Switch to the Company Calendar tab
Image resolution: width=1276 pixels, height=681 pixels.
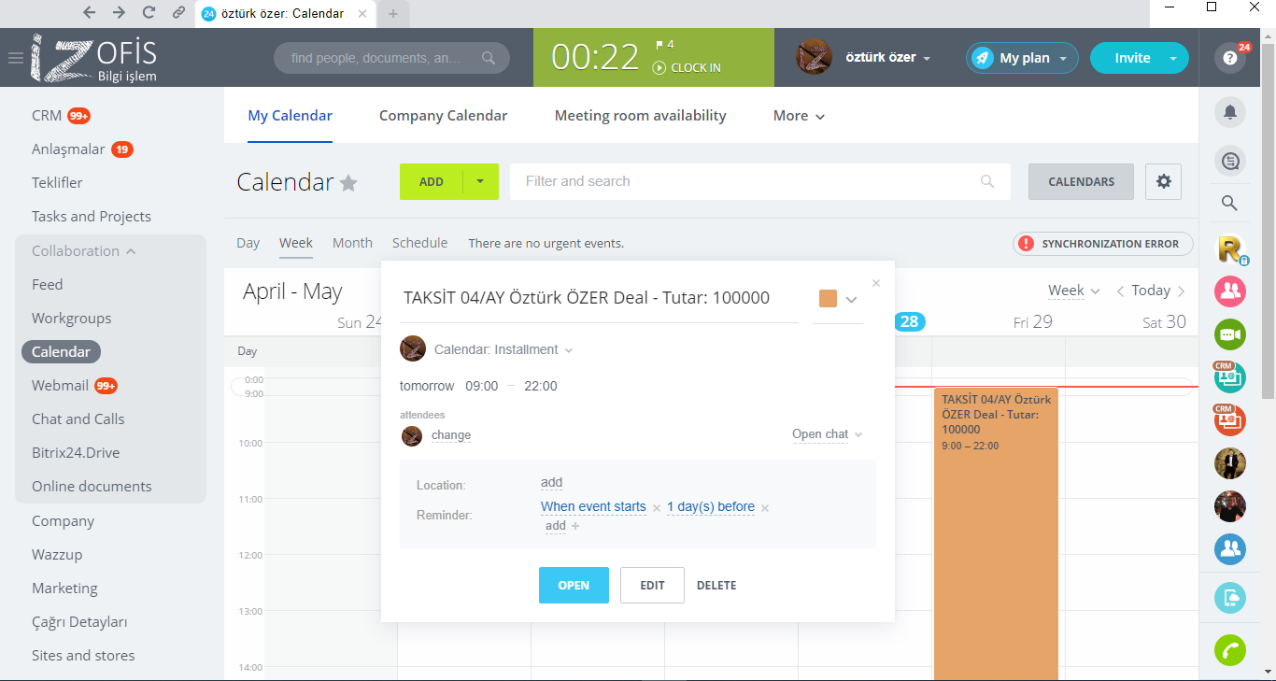pyautogui.click(x=443, y=116)
